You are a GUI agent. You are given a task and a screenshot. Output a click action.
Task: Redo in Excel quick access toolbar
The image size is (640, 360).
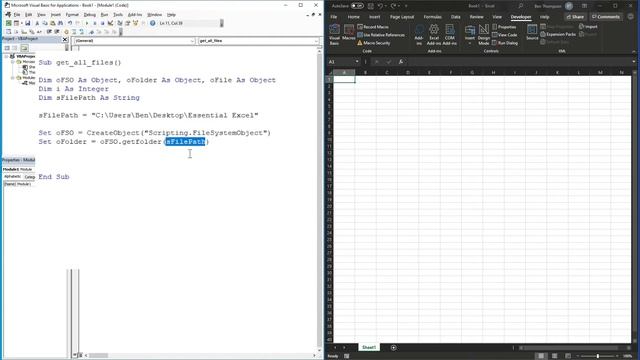393,6
